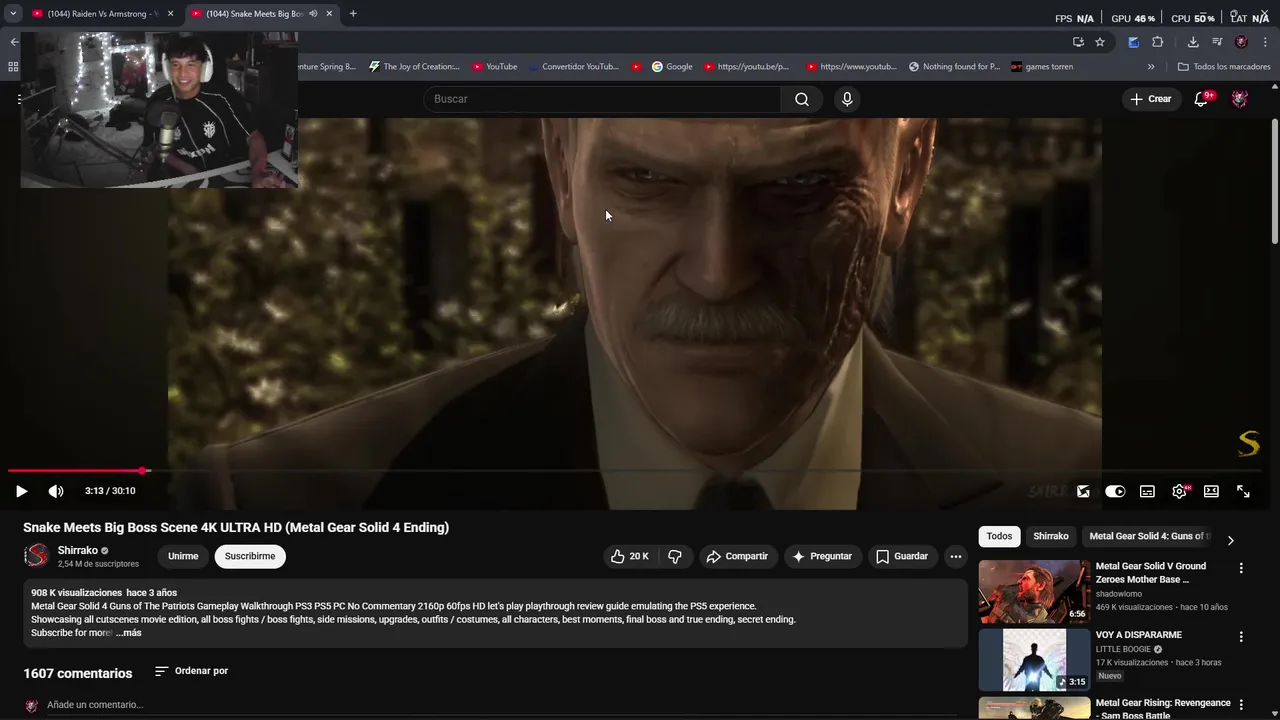Go back with the browser back arrow

point(14,42)
